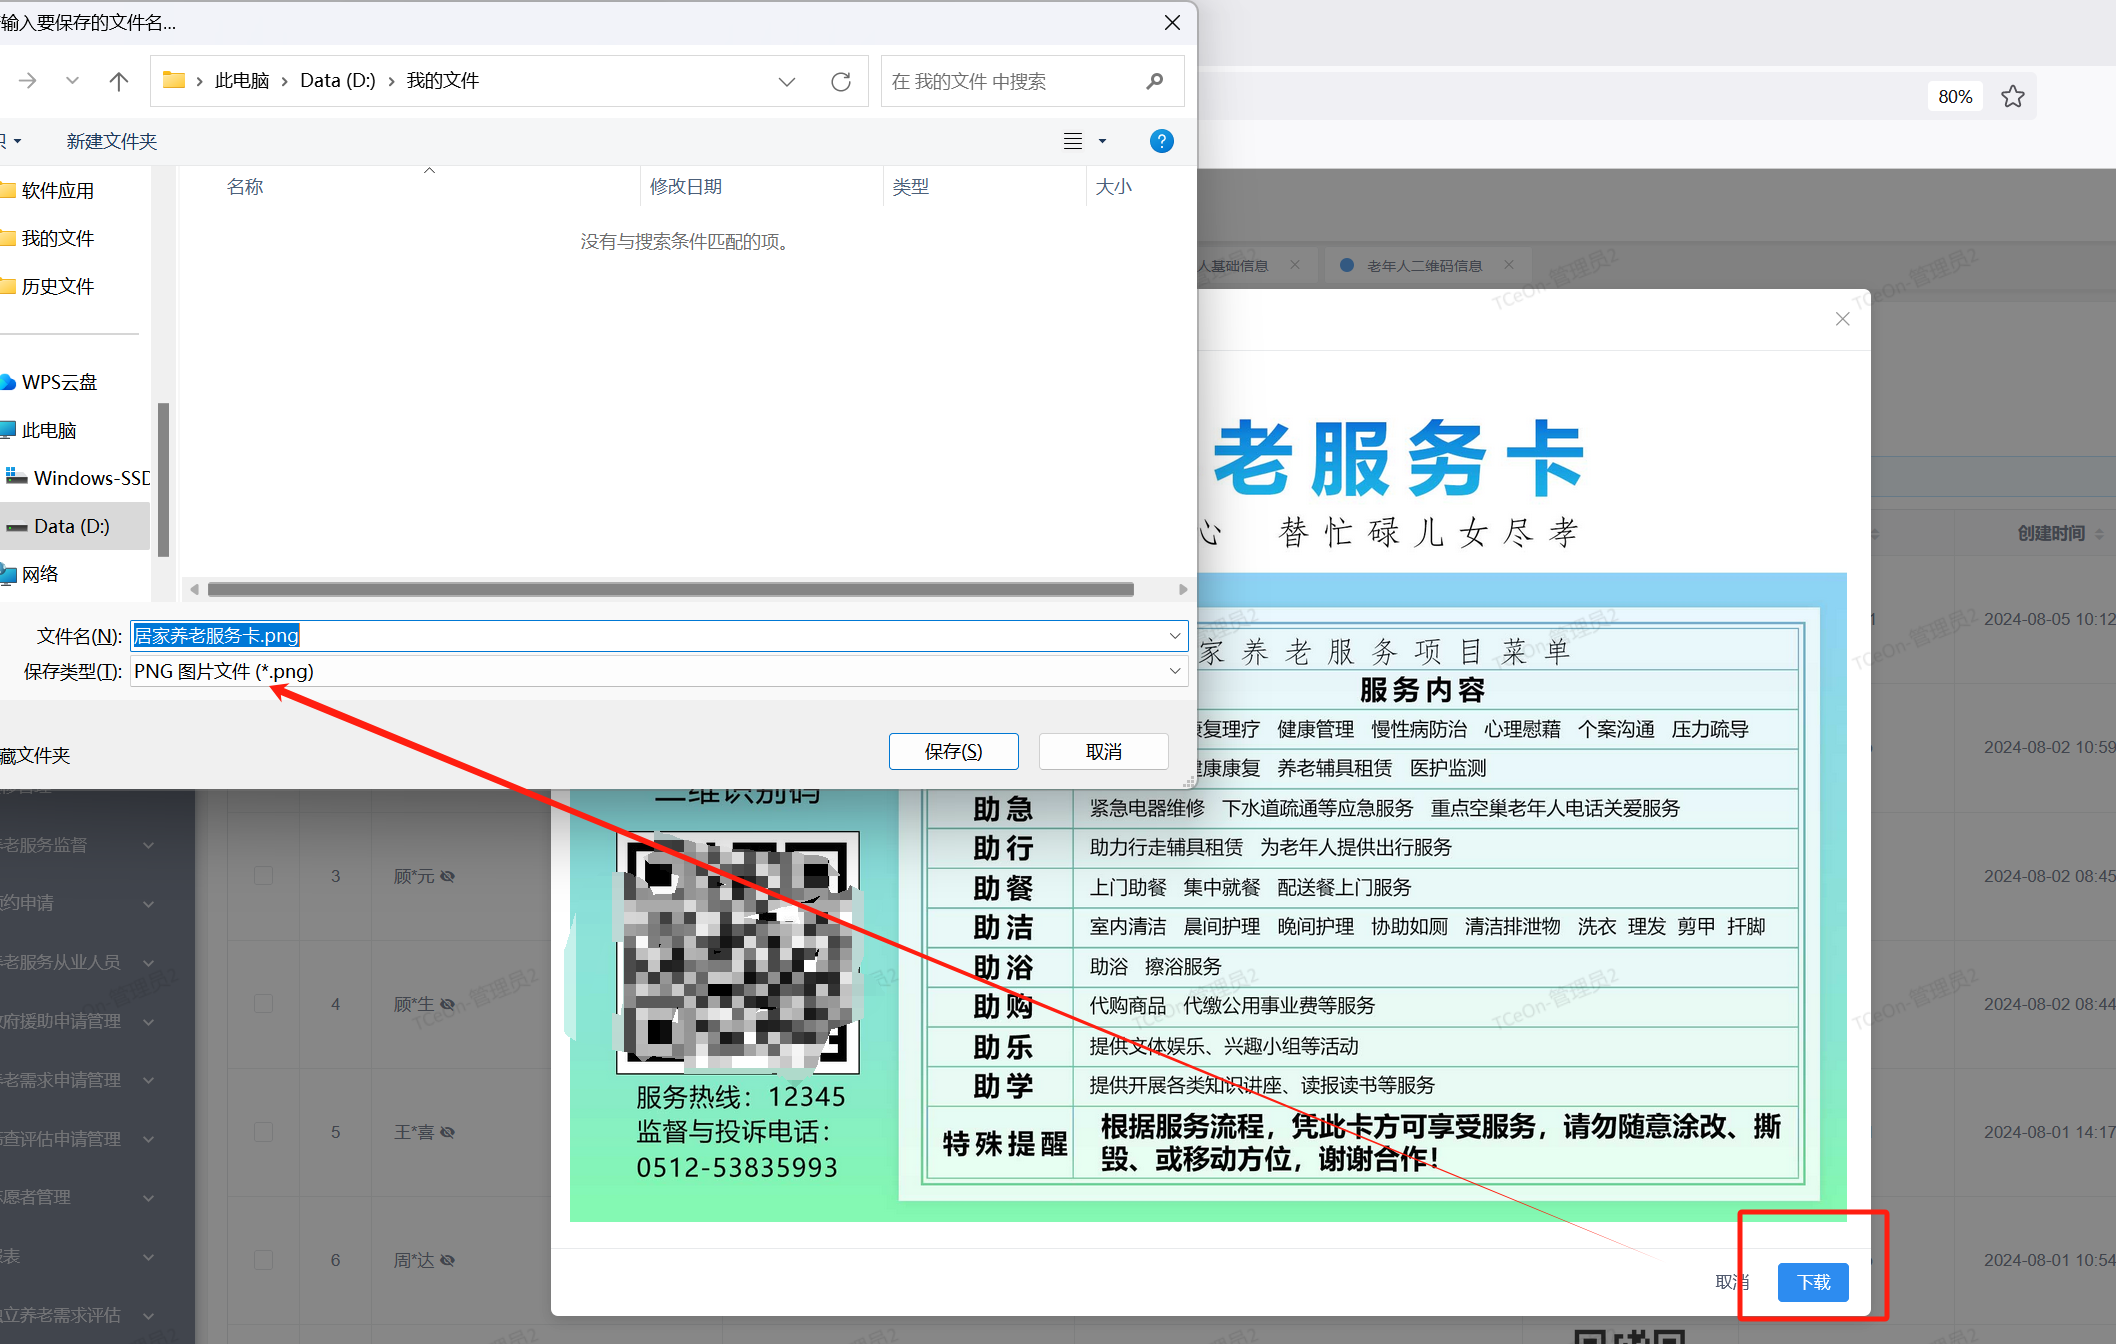Click the folder icon in the address bar
The height and width of the screenshot is (1344, 2116).
(174, 80)
